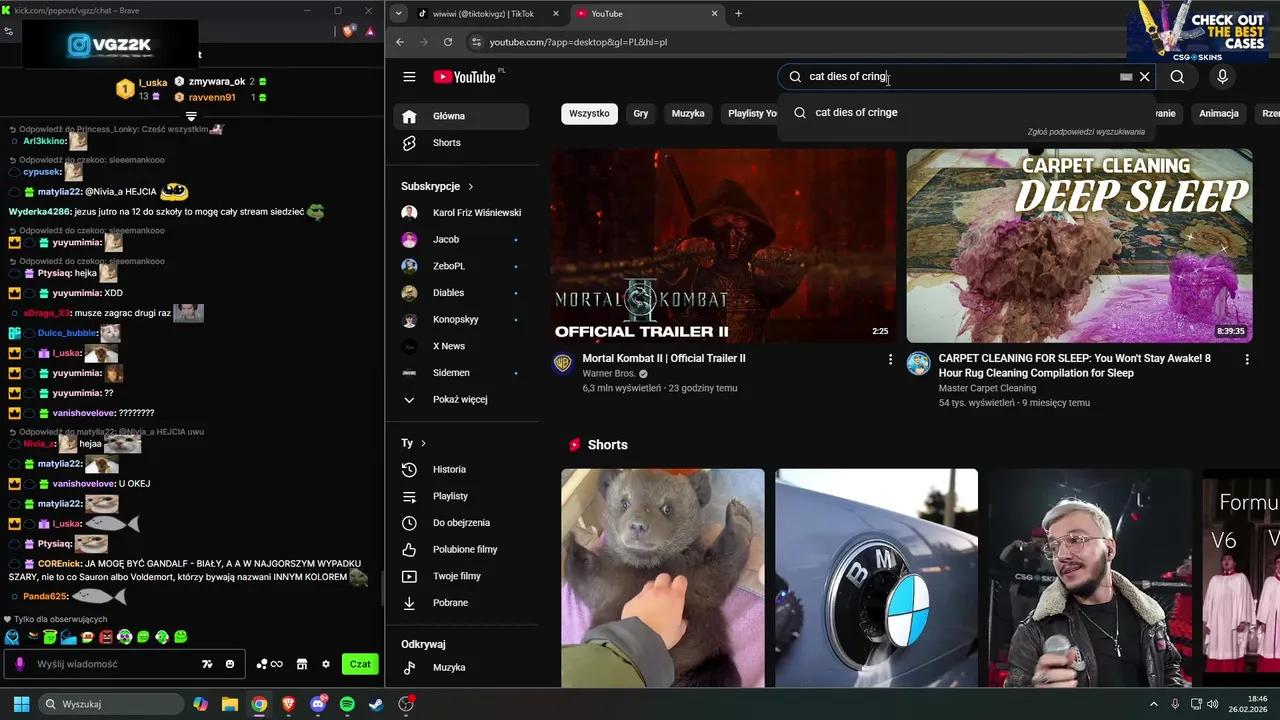Open the tab search dropdown arrow
This screenshot has width=1280, height=720.
point(399,14)
